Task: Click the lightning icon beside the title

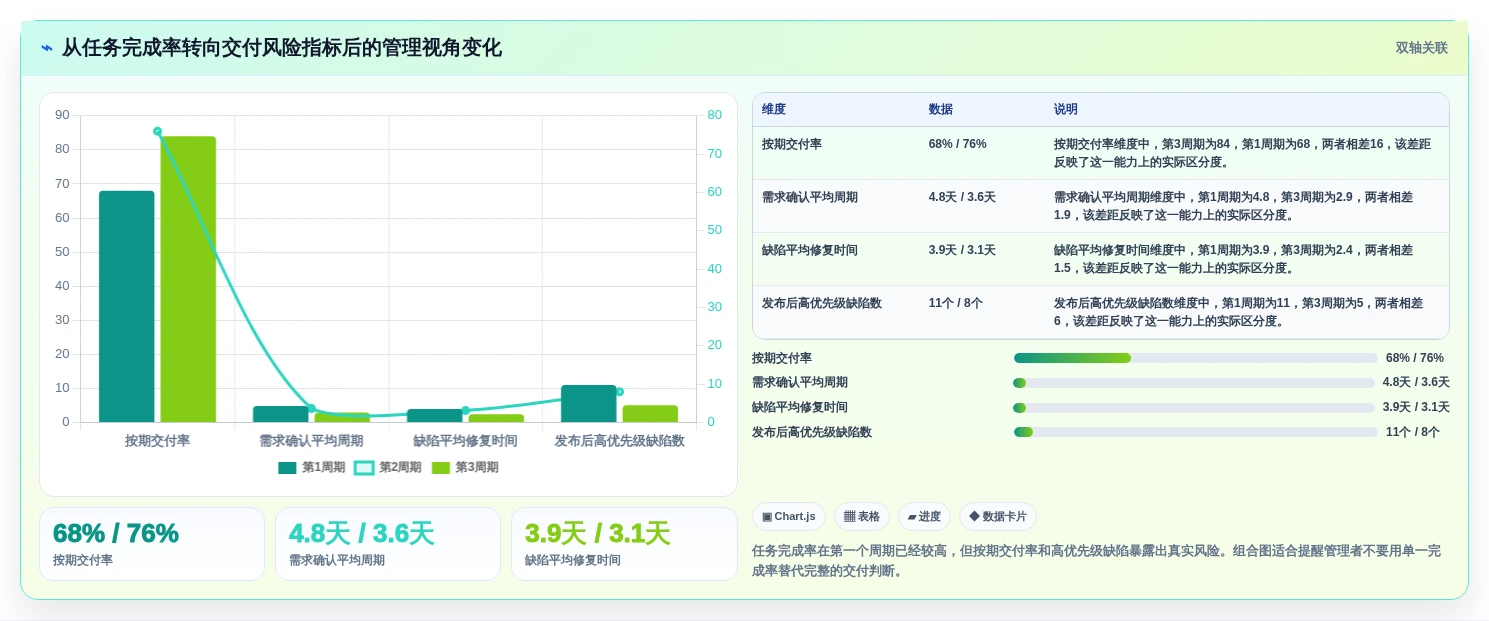Action: 47,48
